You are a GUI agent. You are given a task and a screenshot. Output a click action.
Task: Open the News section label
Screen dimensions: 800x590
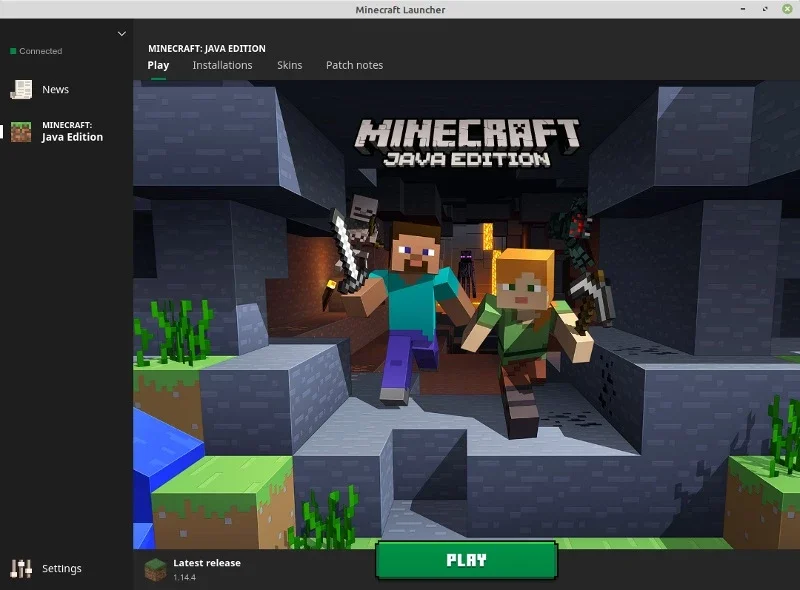point(56,89)
